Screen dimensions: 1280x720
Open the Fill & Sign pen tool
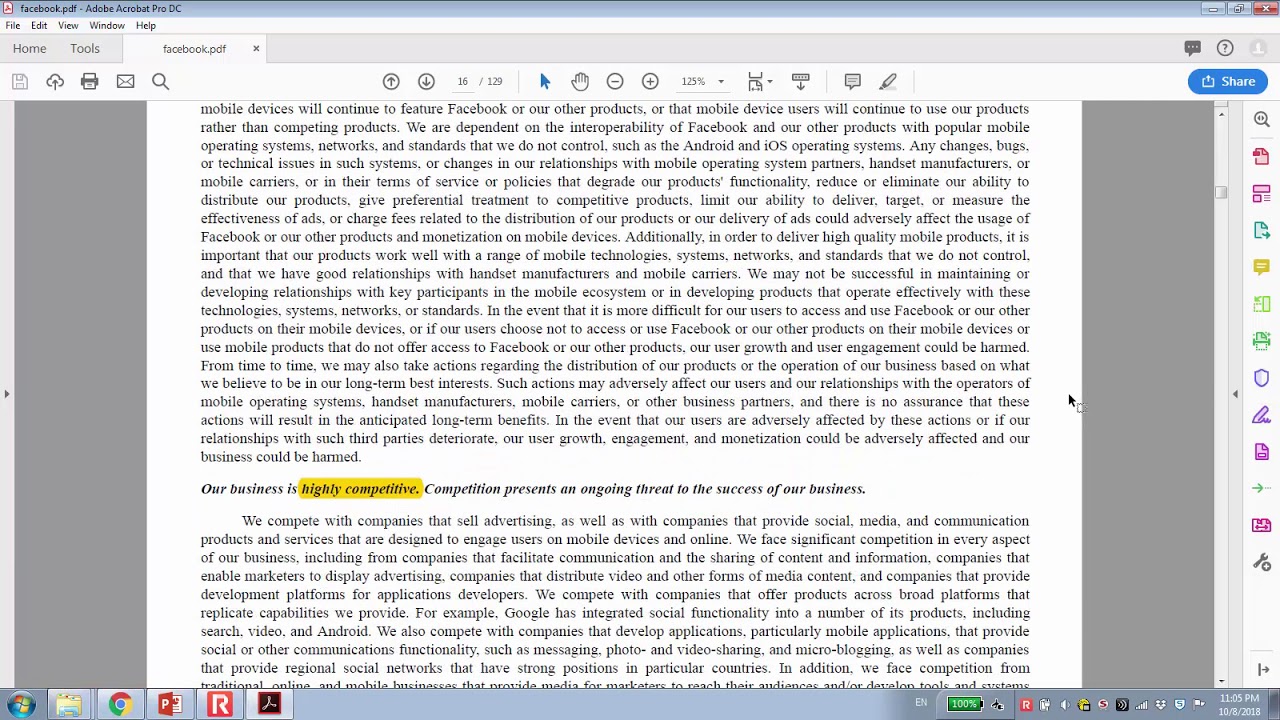(x=1261, y=415)
